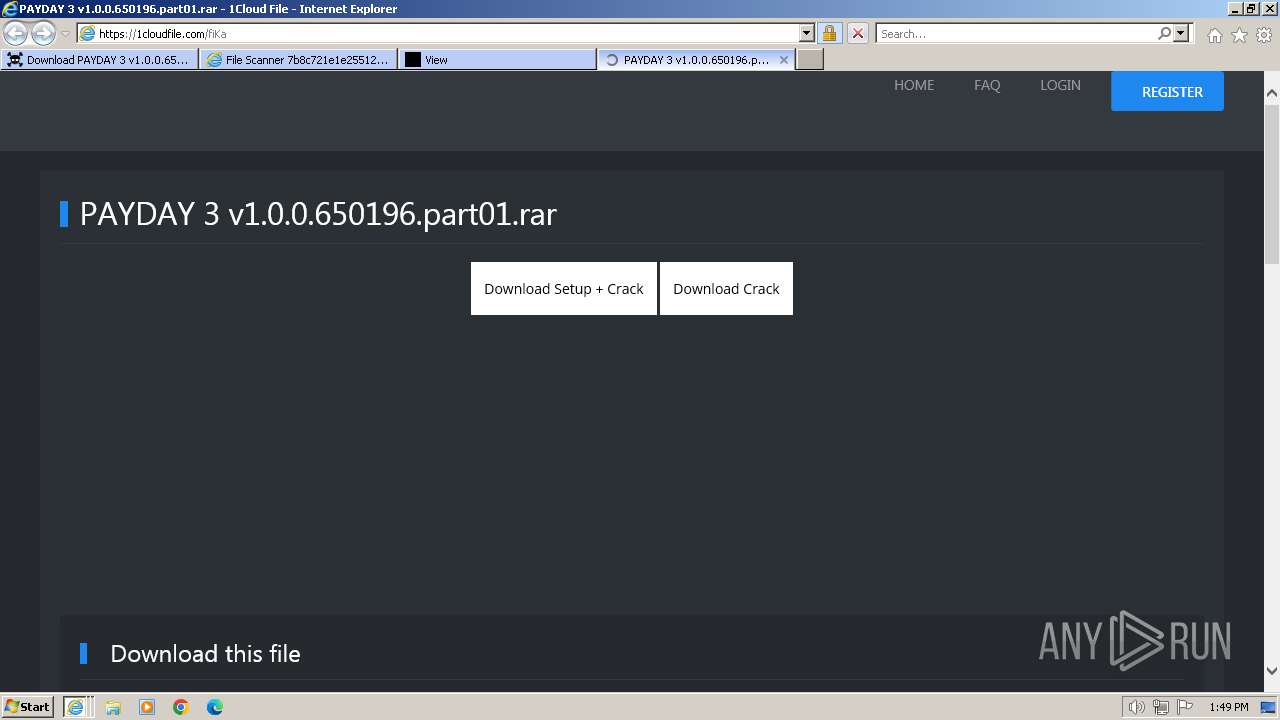Image resolution: width=1280 pixels, height=720 pixels.
Task: Click the magnifier search icon
Action: coord(1164,33)
